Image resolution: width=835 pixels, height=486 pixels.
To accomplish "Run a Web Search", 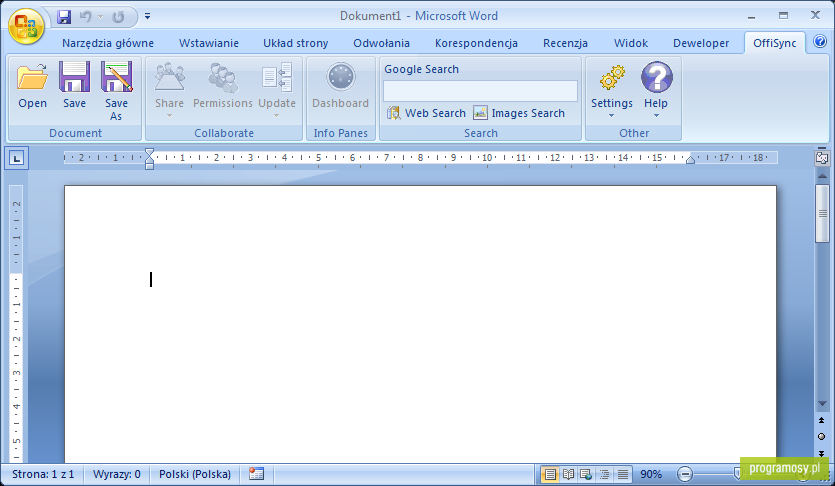I will pyautogui.click(x=426, y=113).
